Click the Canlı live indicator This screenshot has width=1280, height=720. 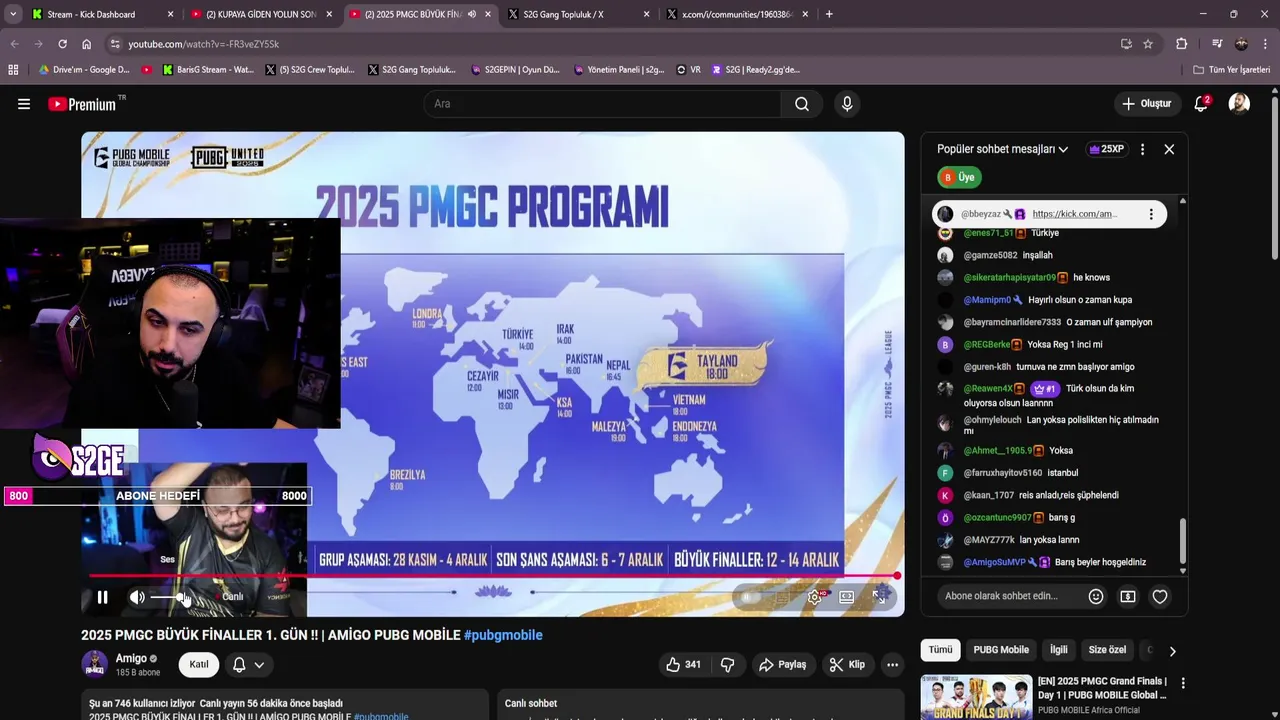230,597
